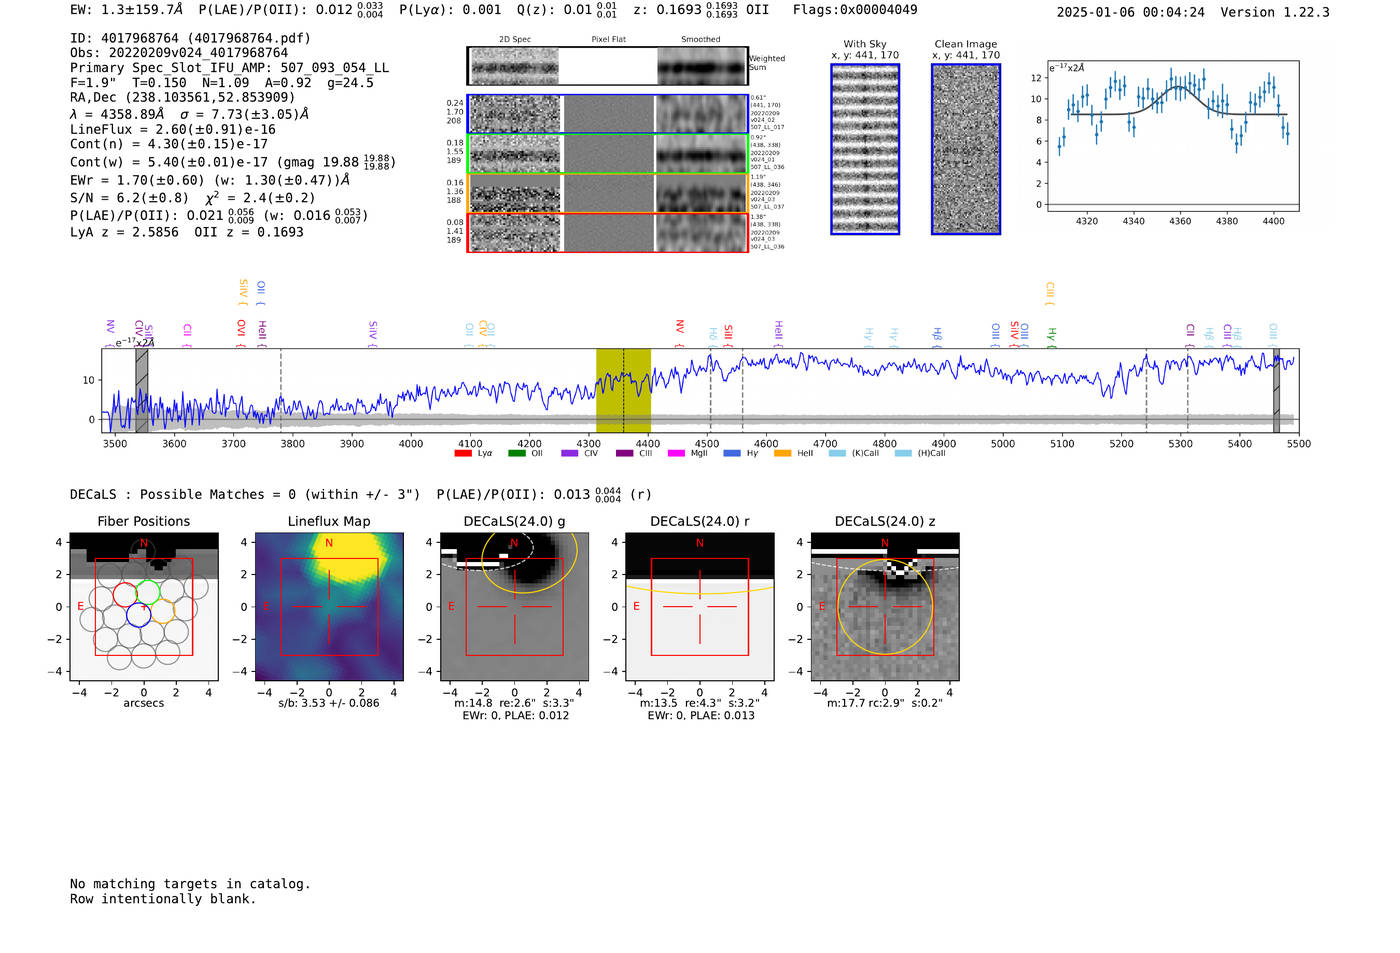Click the blue fiber circle in Fiber Positions

139,615
